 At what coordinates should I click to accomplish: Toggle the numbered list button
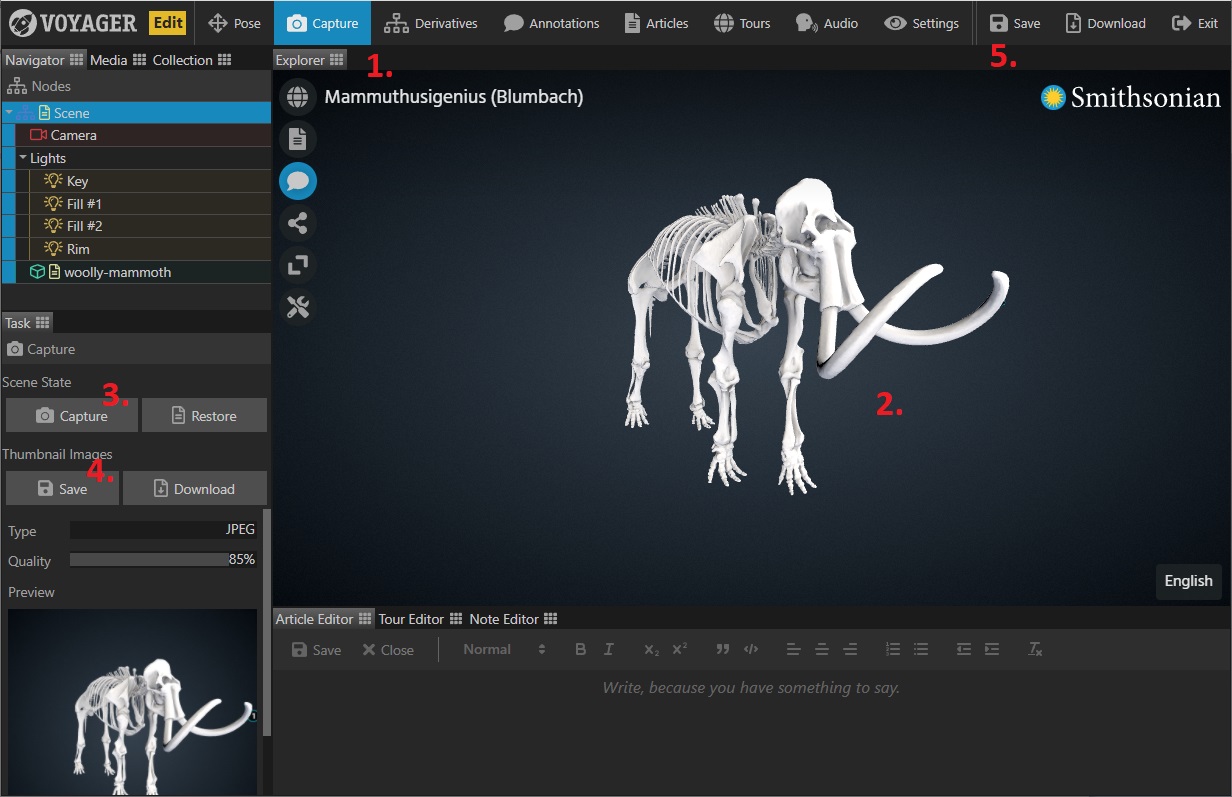893,650
